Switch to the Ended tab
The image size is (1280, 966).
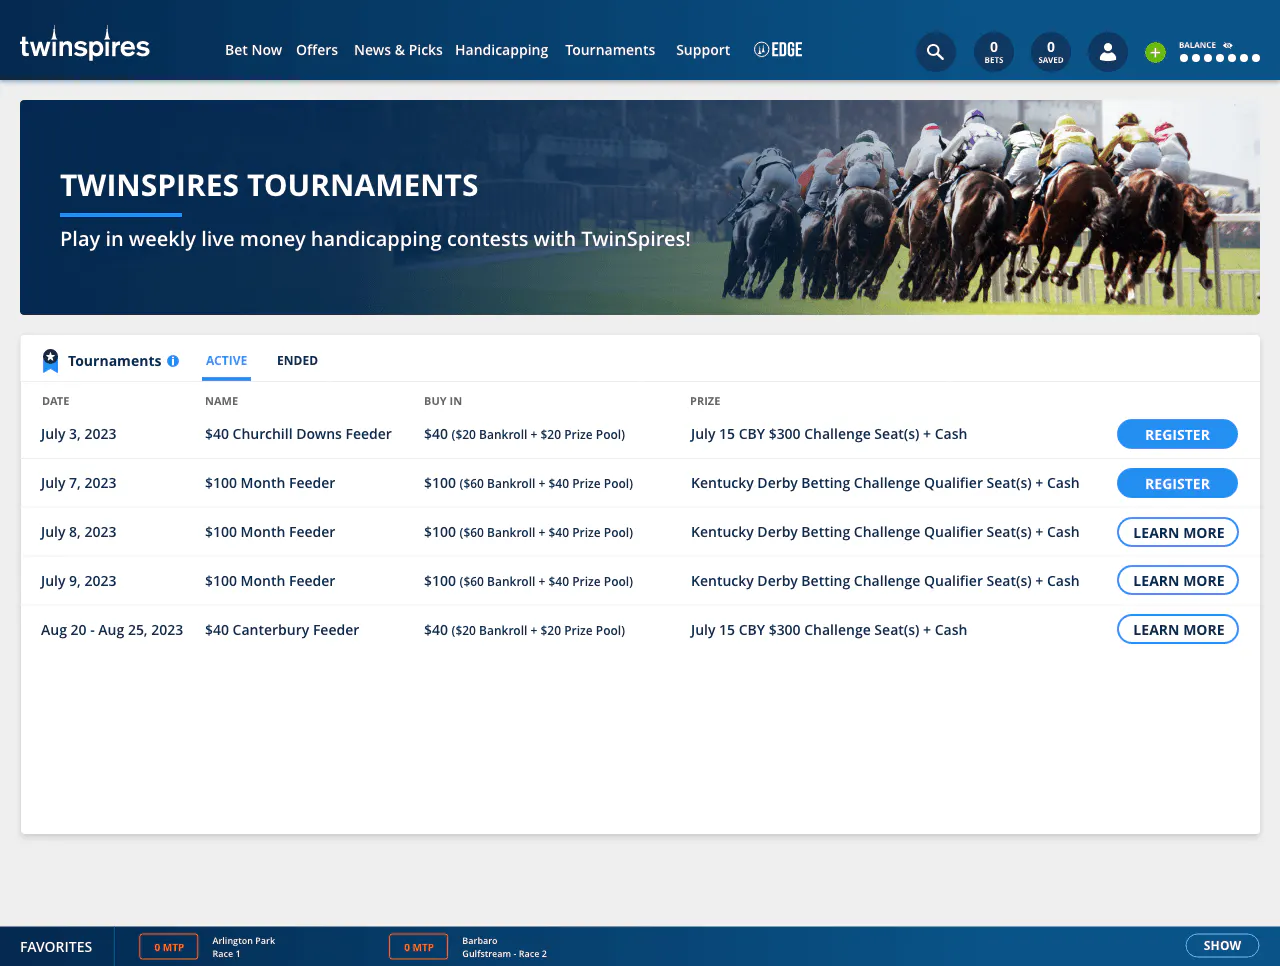(x=297, y=361)
